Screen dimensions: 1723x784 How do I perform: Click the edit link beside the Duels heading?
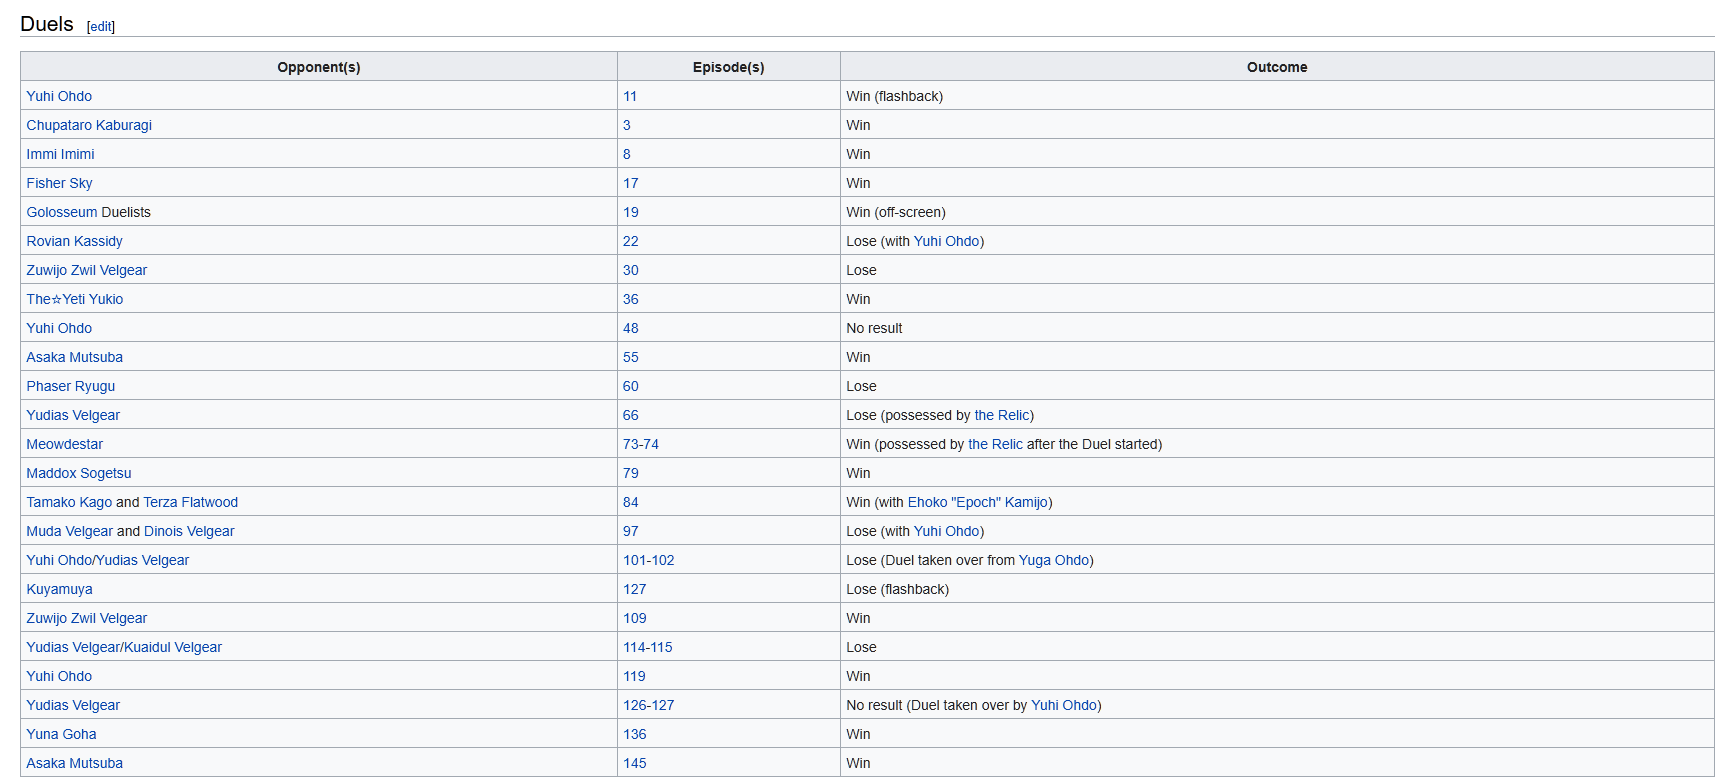[x=101, y=27]
